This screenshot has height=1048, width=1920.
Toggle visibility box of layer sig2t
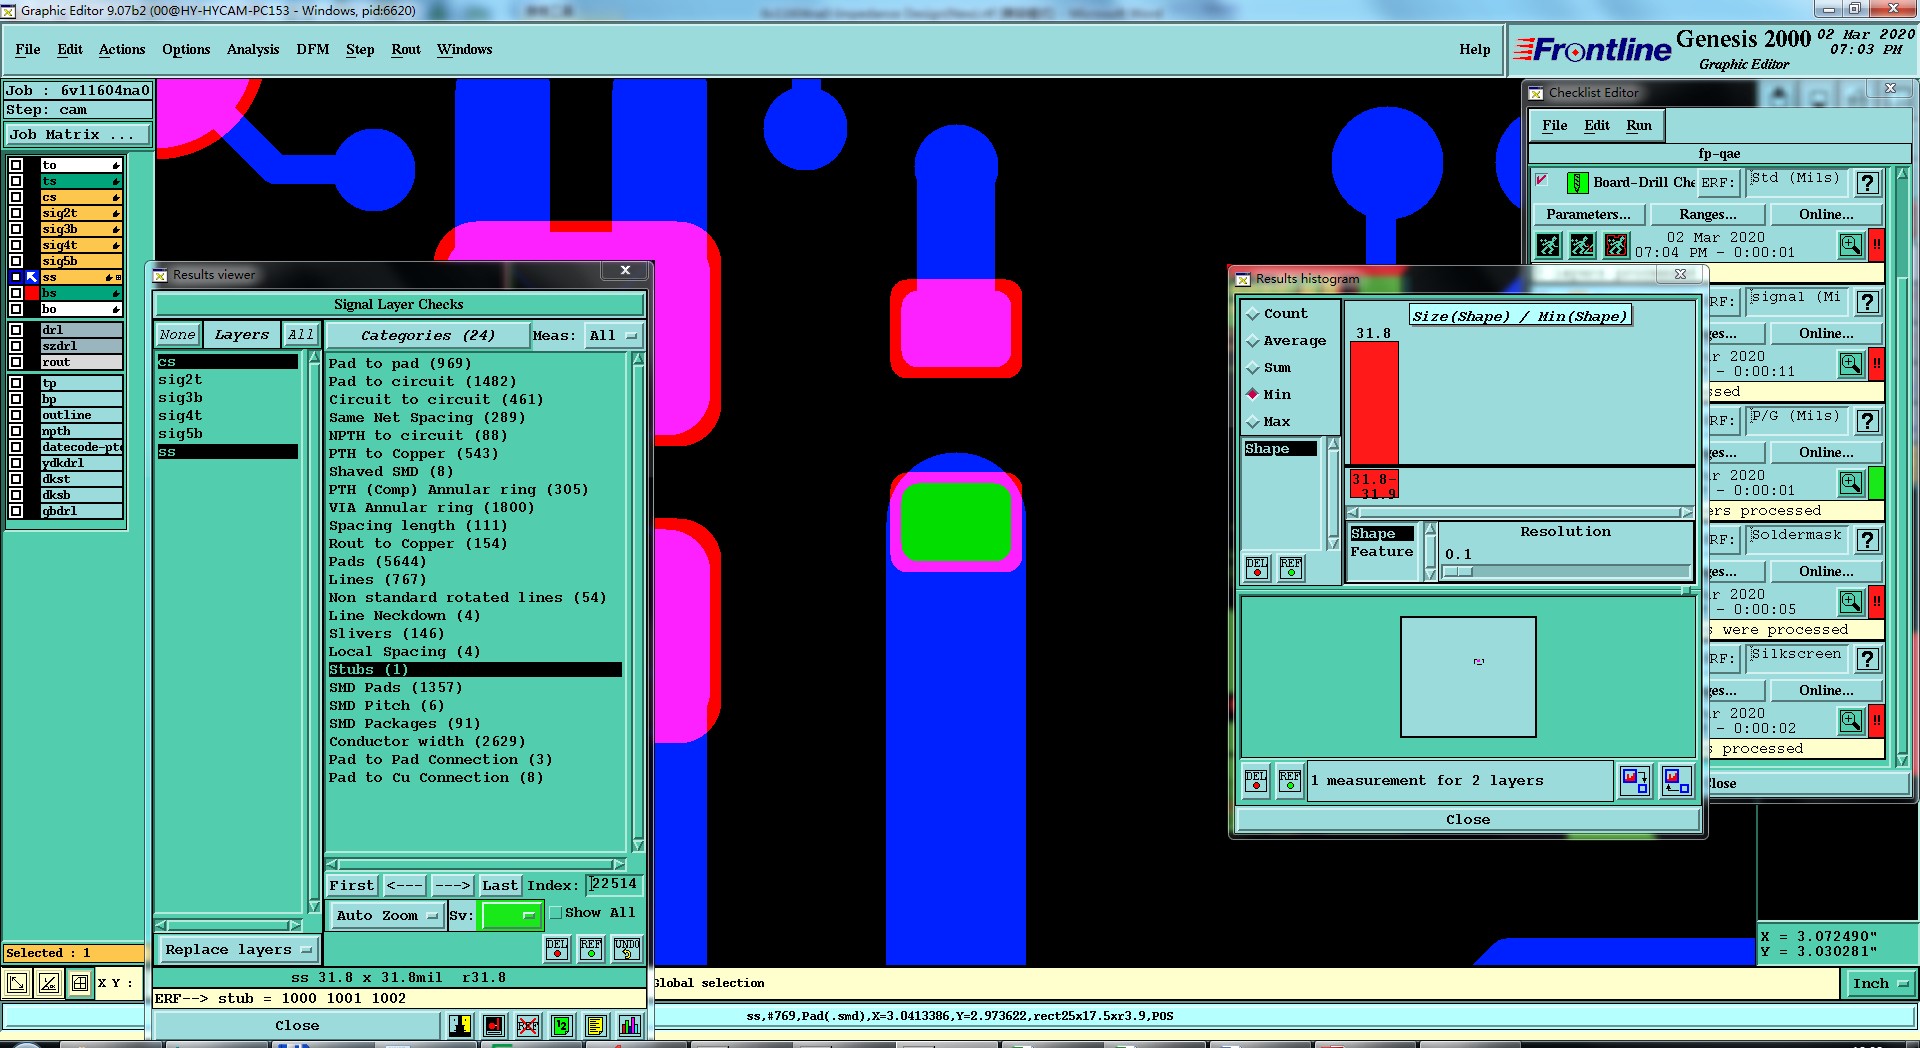(x=16, y=213)
